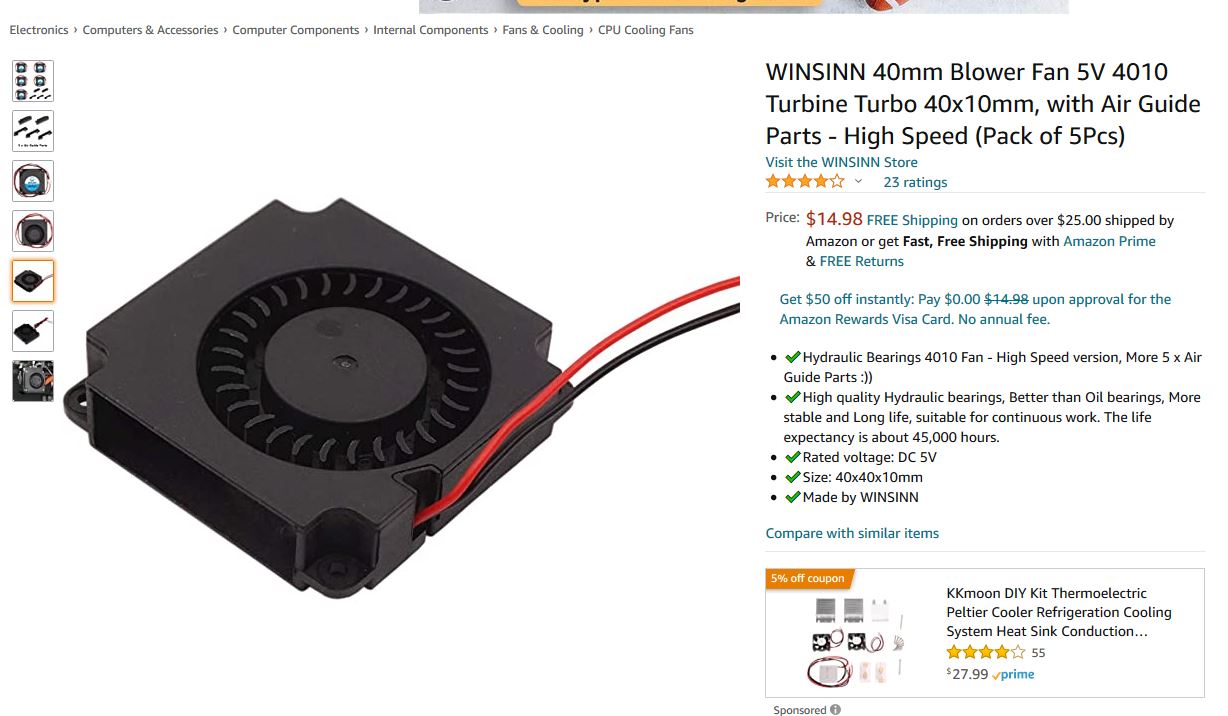Screen dimensions: 1228x716
Task: Click Compare with similar items
Action: coord(852,533)
